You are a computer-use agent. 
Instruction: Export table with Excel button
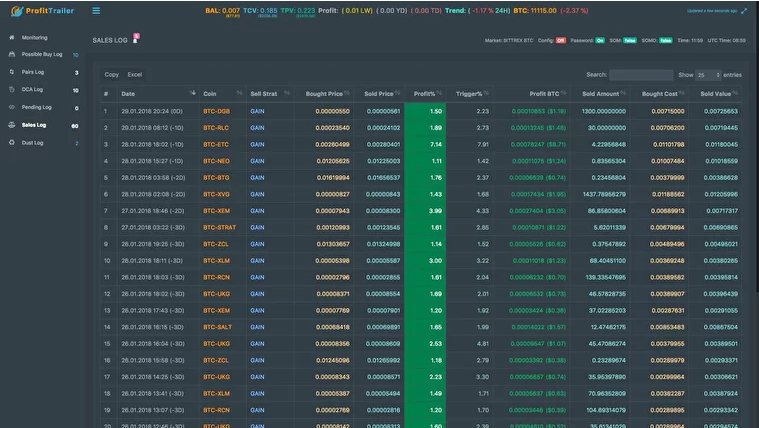tap(135, 75)
